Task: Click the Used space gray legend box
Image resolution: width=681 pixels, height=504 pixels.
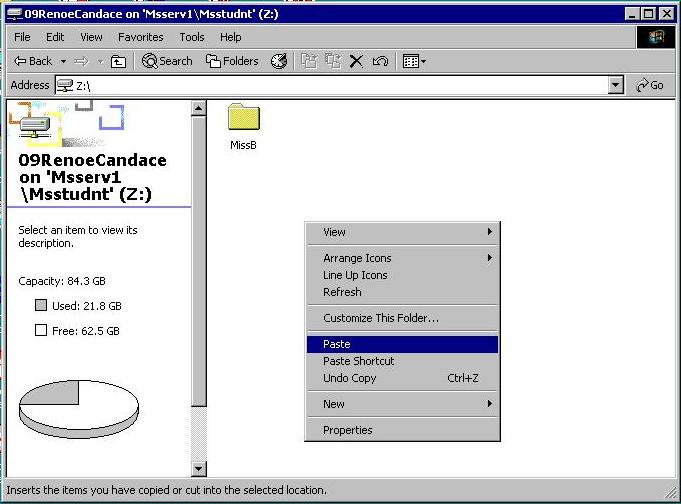Action: coord(41,305)
